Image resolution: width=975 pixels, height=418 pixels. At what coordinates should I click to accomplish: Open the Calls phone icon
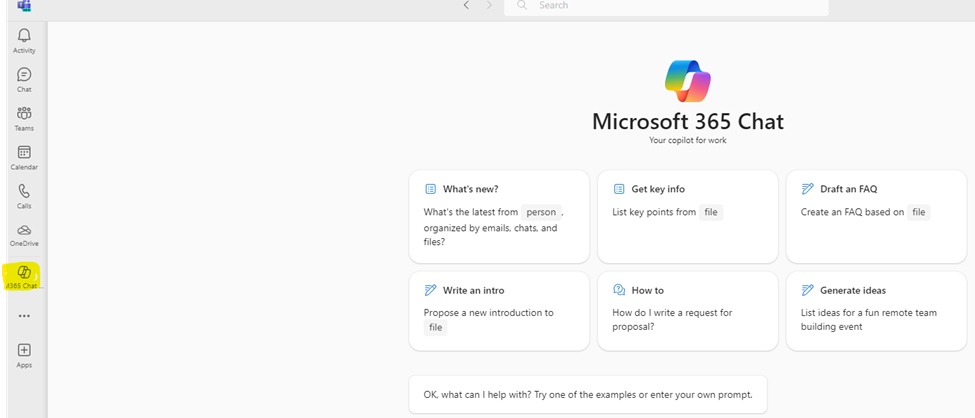pos(24,193)
